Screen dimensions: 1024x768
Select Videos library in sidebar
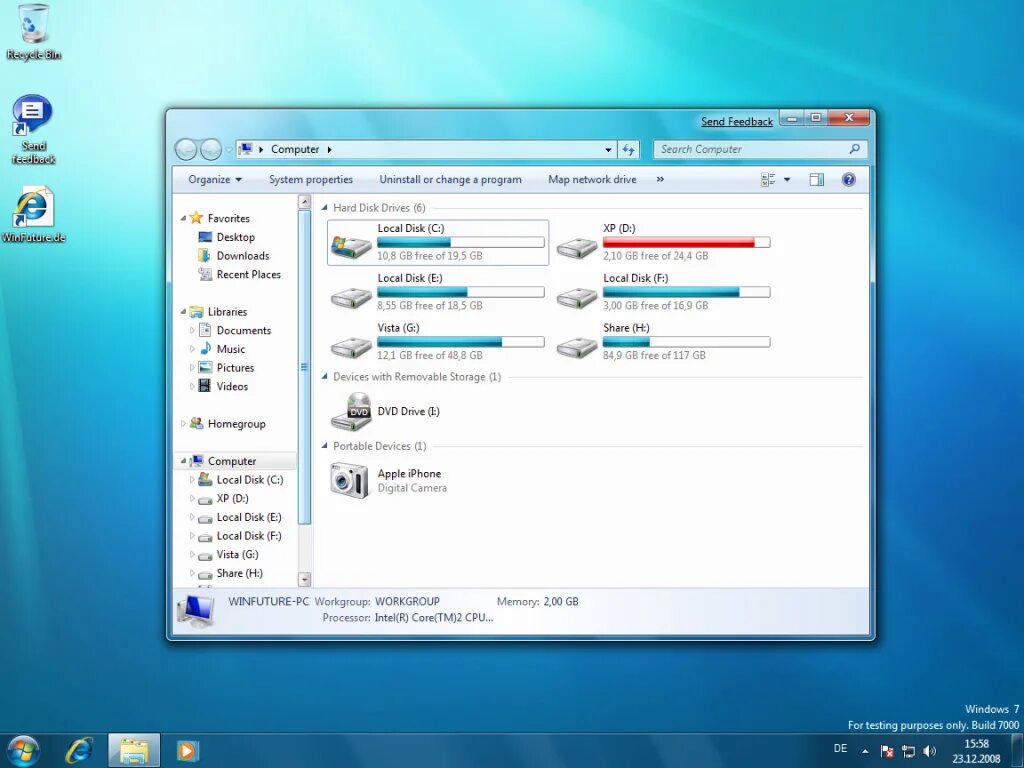(232, 386)
